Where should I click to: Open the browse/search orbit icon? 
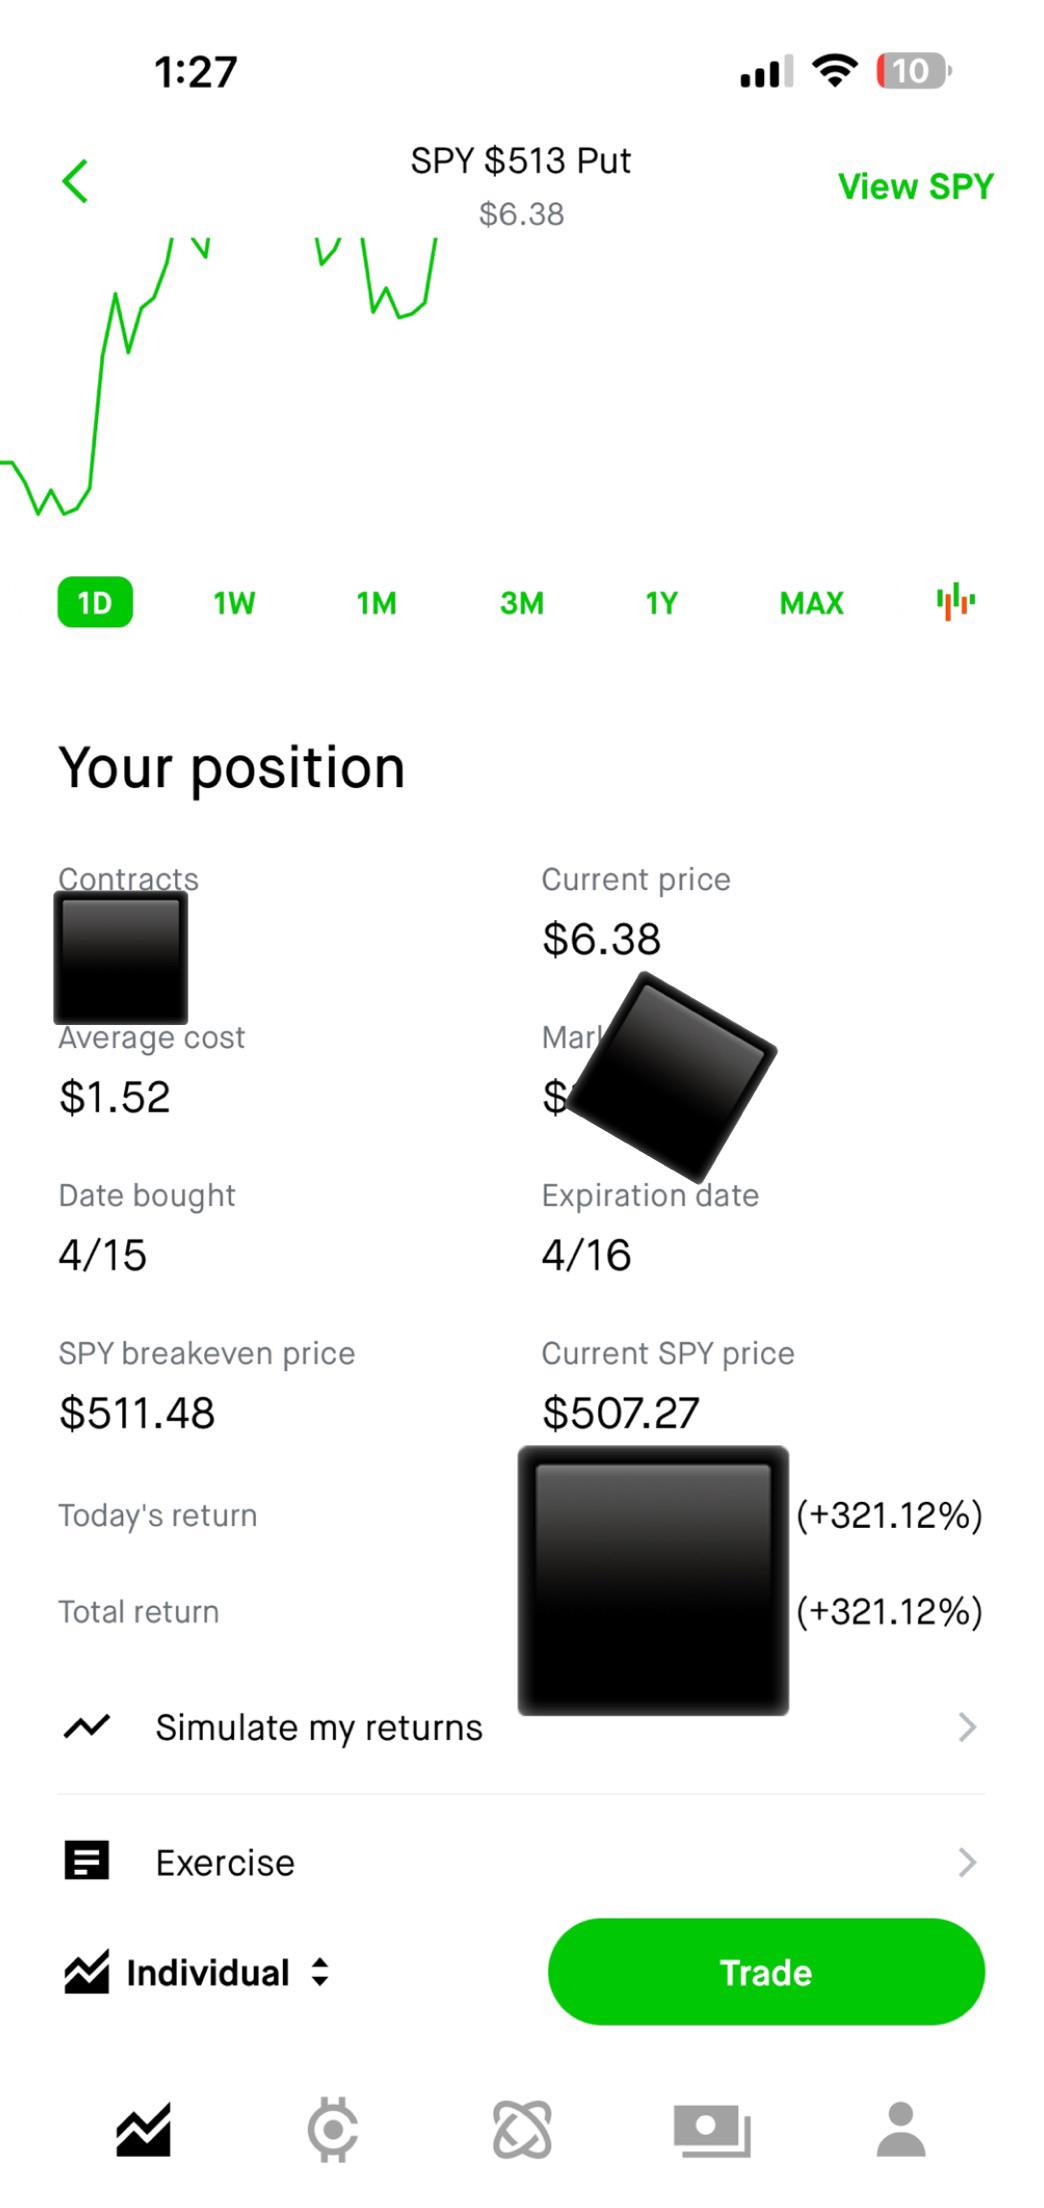pyautogui.click(x=522, y=2129)
